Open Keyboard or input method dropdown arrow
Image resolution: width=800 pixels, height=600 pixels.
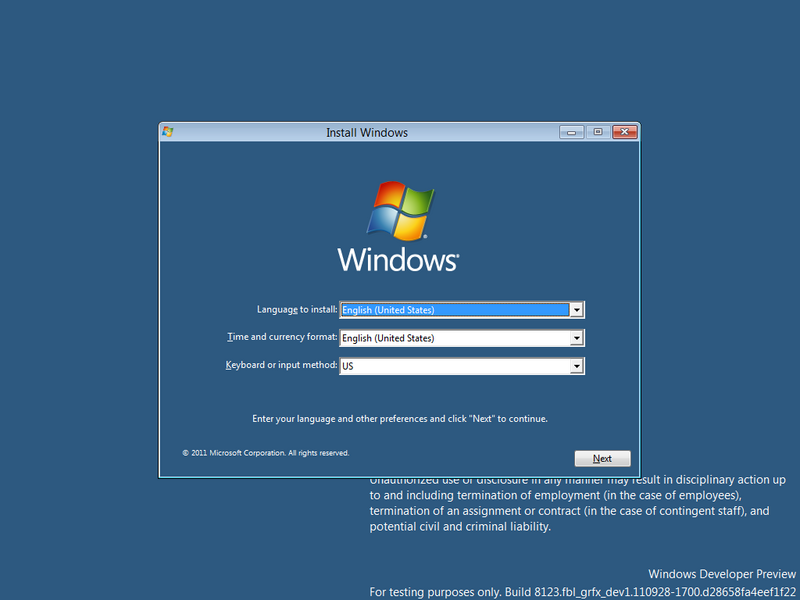pos(576,366)
